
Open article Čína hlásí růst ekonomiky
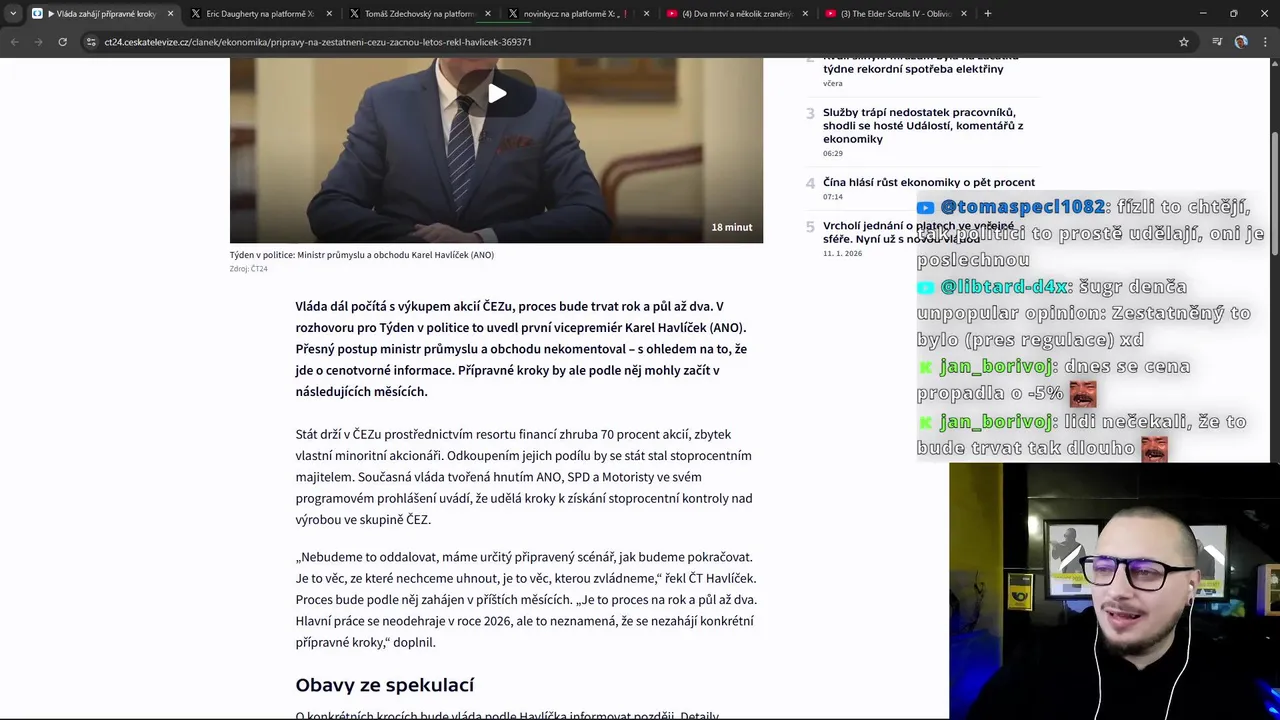point(929,182)
